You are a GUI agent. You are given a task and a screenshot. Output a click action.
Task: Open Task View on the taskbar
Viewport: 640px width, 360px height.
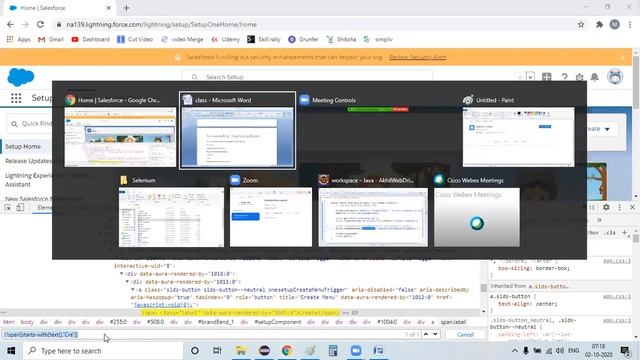217,351
